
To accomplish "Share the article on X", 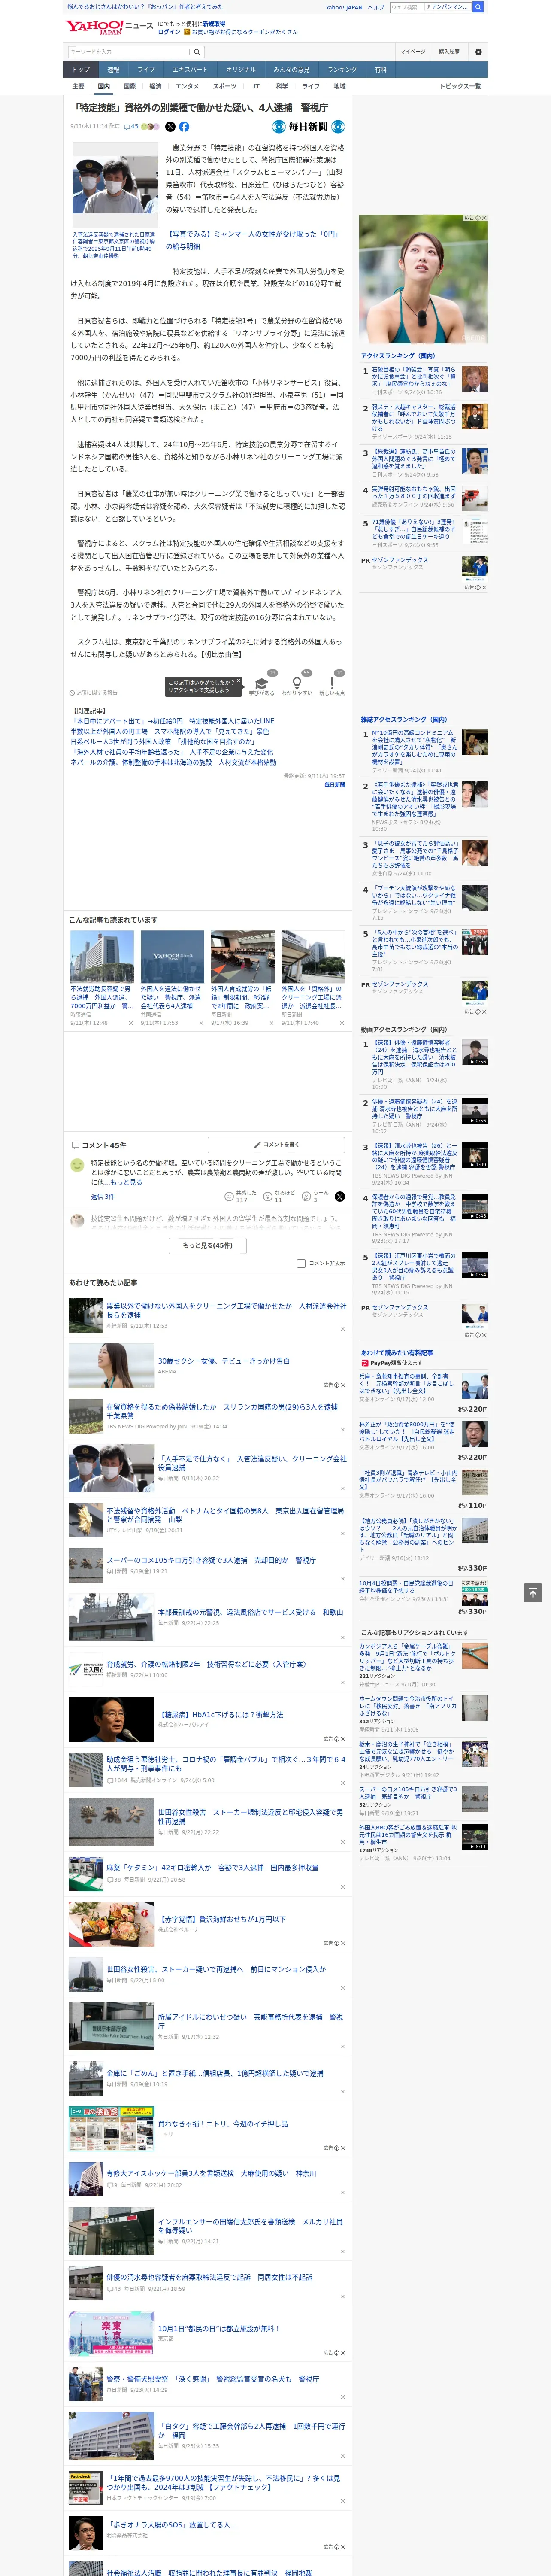I will point(170,127).
